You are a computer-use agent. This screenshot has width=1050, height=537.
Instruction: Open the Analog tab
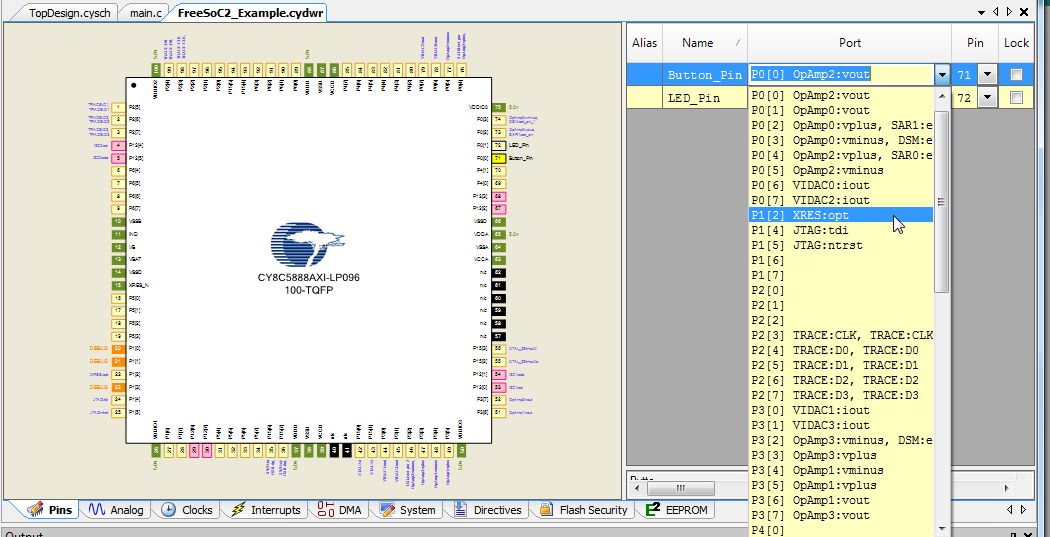[x=116, y=510]
